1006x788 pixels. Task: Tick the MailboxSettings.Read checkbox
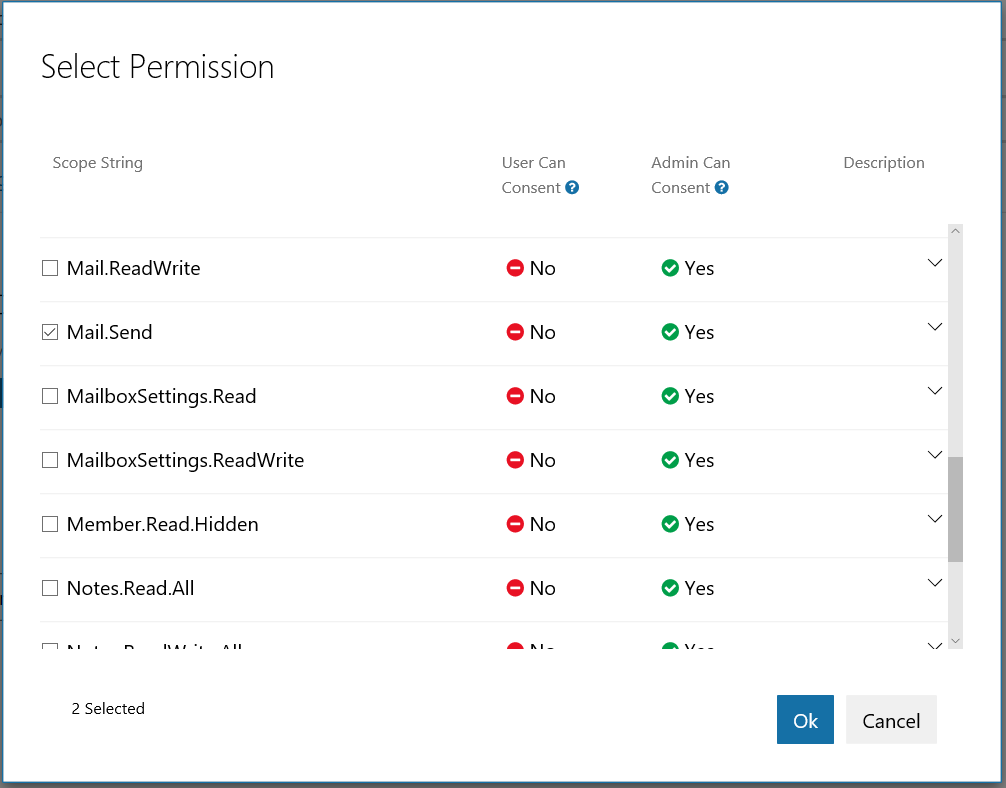[x=50, y=396]
